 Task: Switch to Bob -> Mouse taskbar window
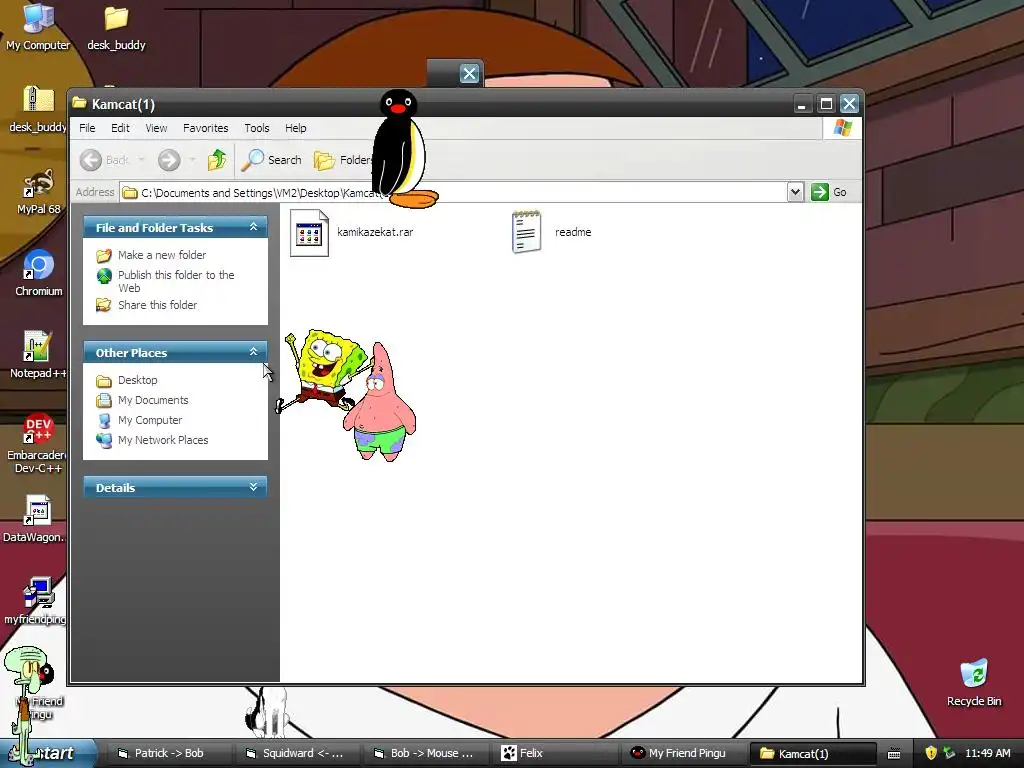tap(423, 753)
